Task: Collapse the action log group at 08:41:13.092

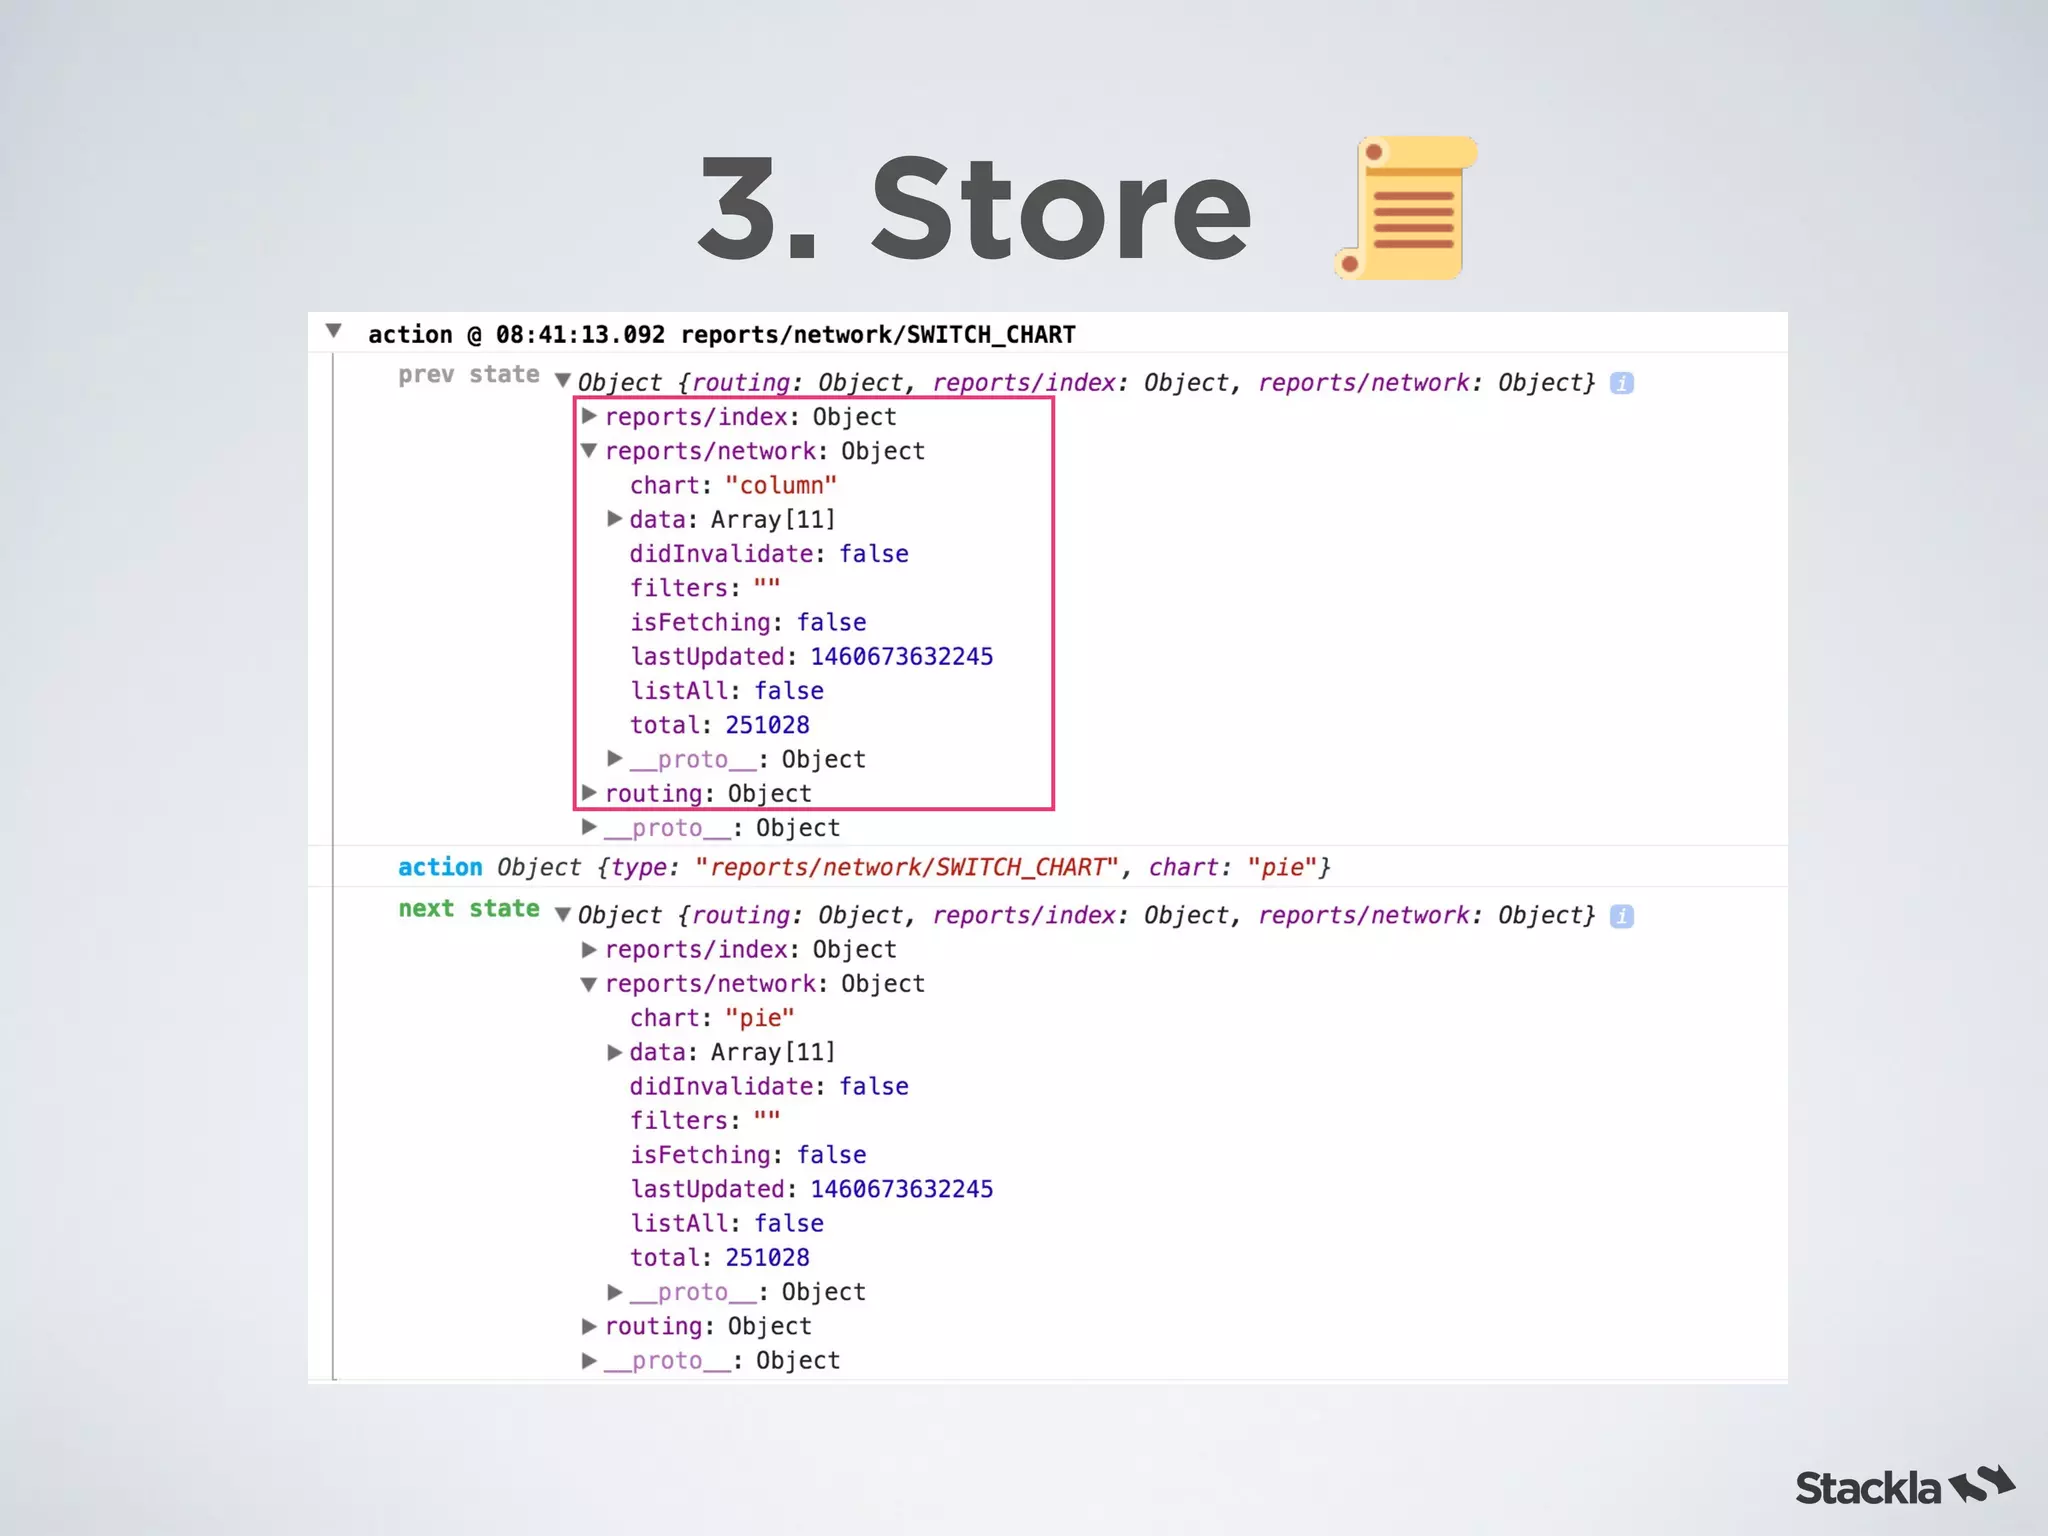Action: click(x=334, y=331)
